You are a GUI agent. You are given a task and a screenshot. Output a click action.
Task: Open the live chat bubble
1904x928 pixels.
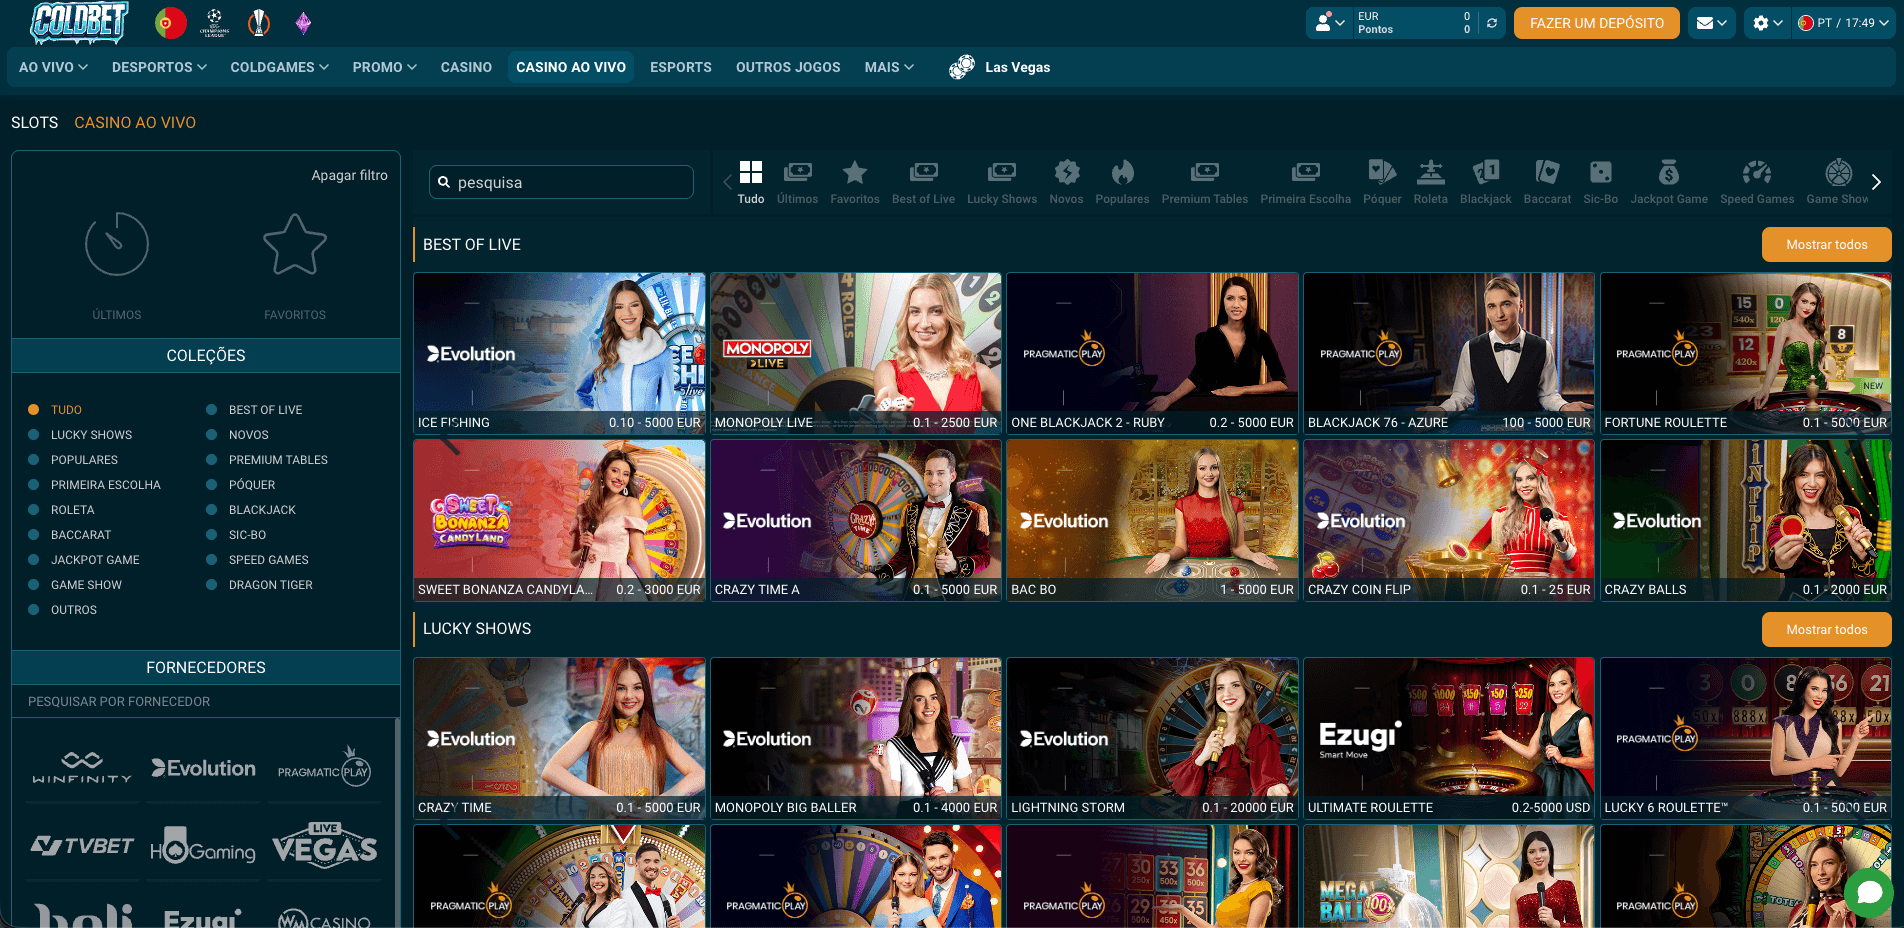(1869, 892)
